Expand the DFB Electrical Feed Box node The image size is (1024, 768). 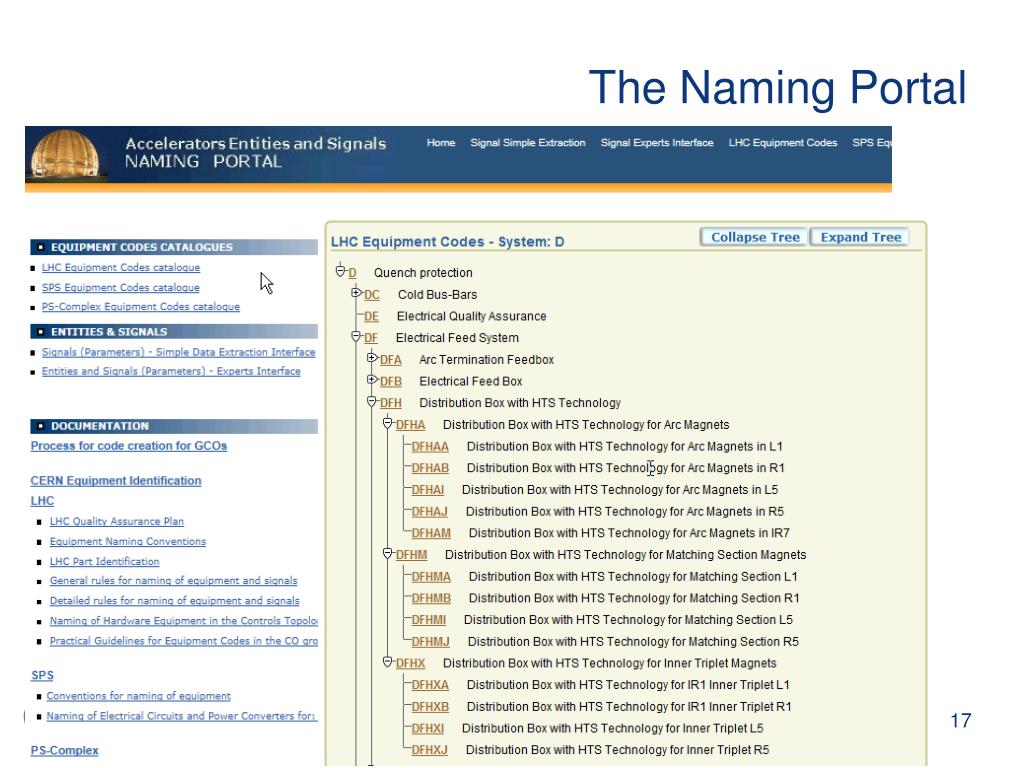pyautogui.click(x=372, y=379)
